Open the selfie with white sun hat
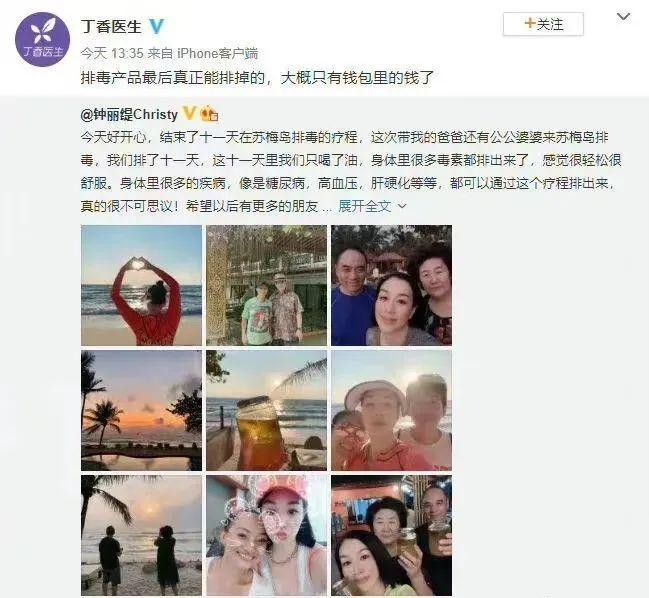Image resolution: width=649 pixels, height=598 pixels. pos(392,411)
